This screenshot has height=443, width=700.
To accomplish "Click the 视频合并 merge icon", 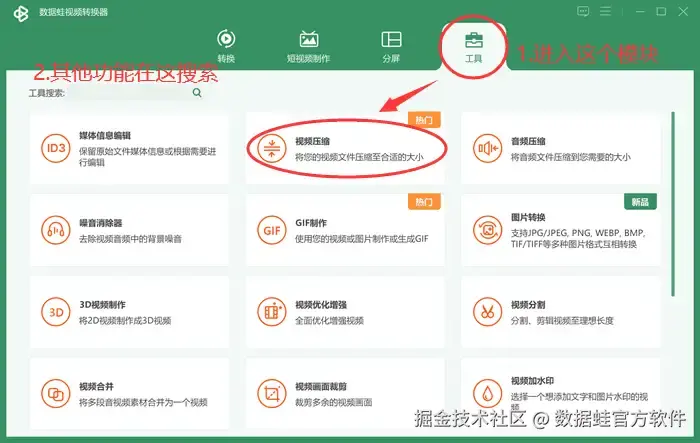I will pyautogui.click(x=56, y=394).
